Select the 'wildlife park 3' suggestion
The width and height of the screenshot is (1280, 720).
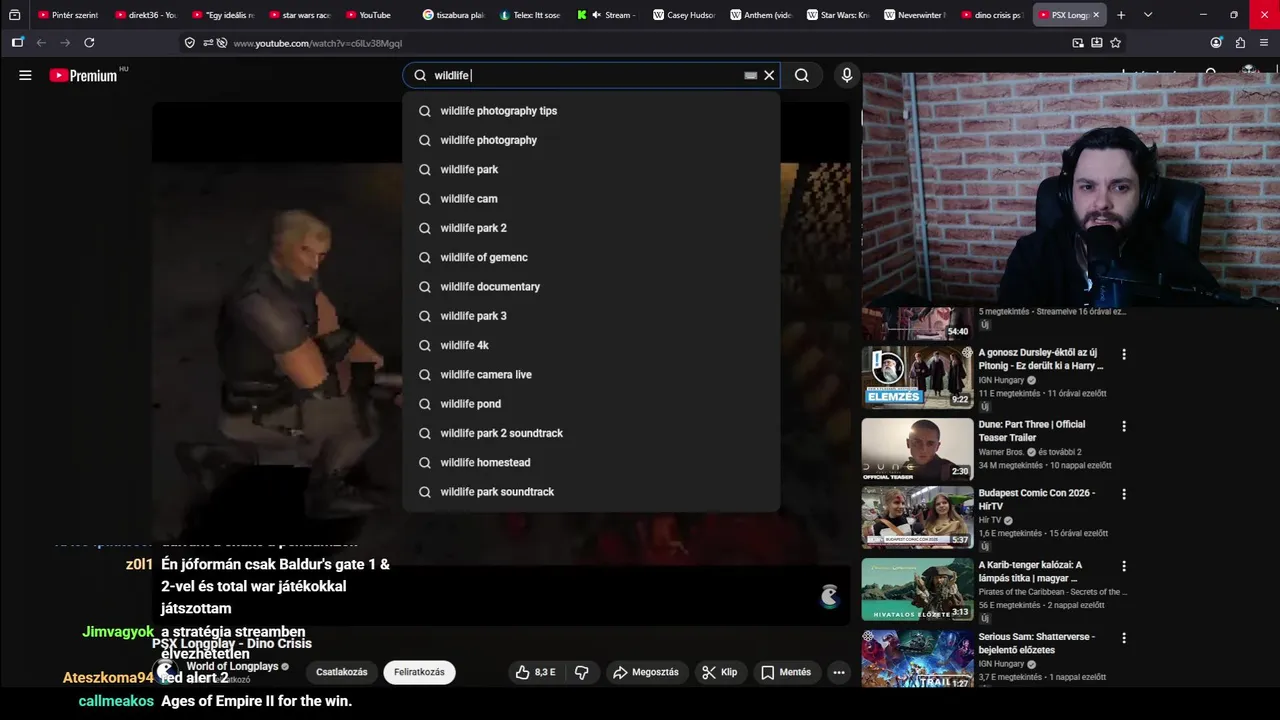[591, 316]
